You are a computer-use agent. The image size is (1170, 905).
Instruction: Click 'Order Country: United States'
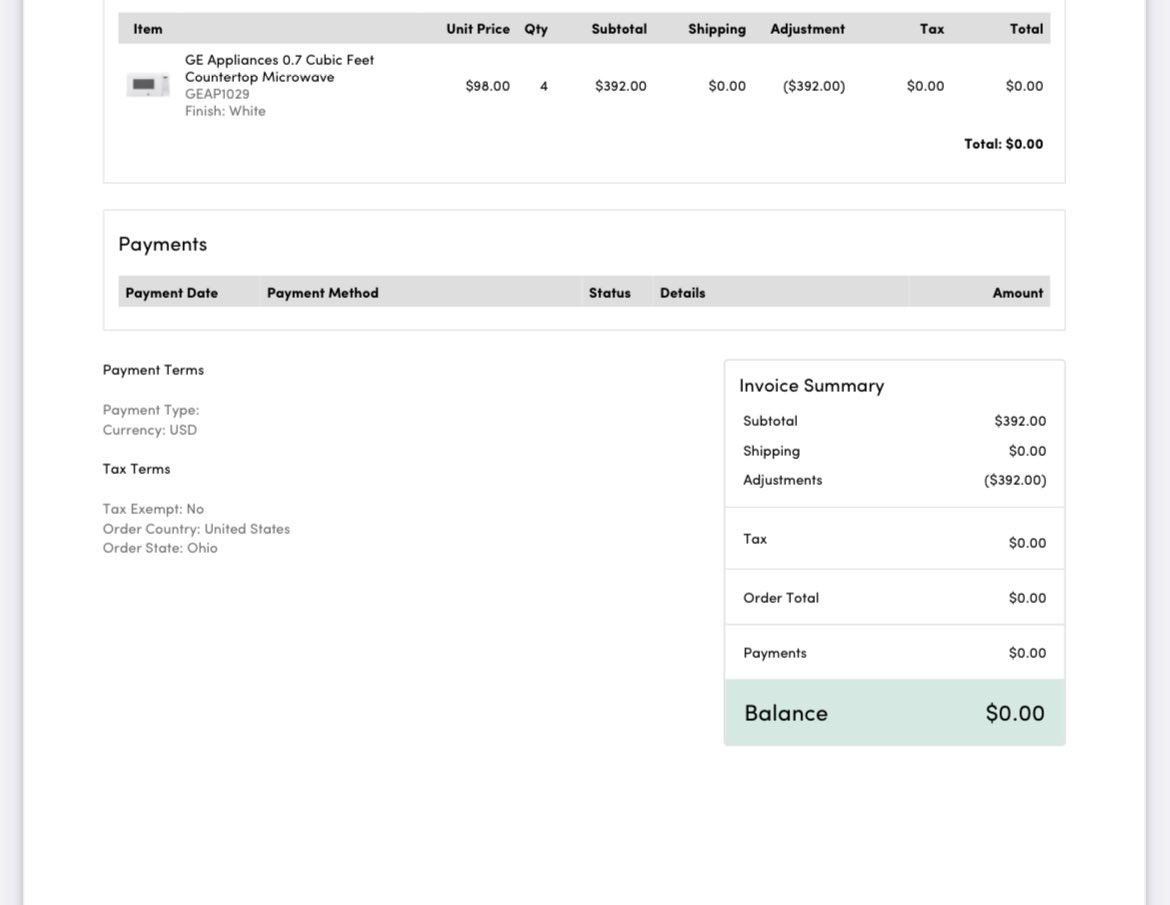coord(195,529)
